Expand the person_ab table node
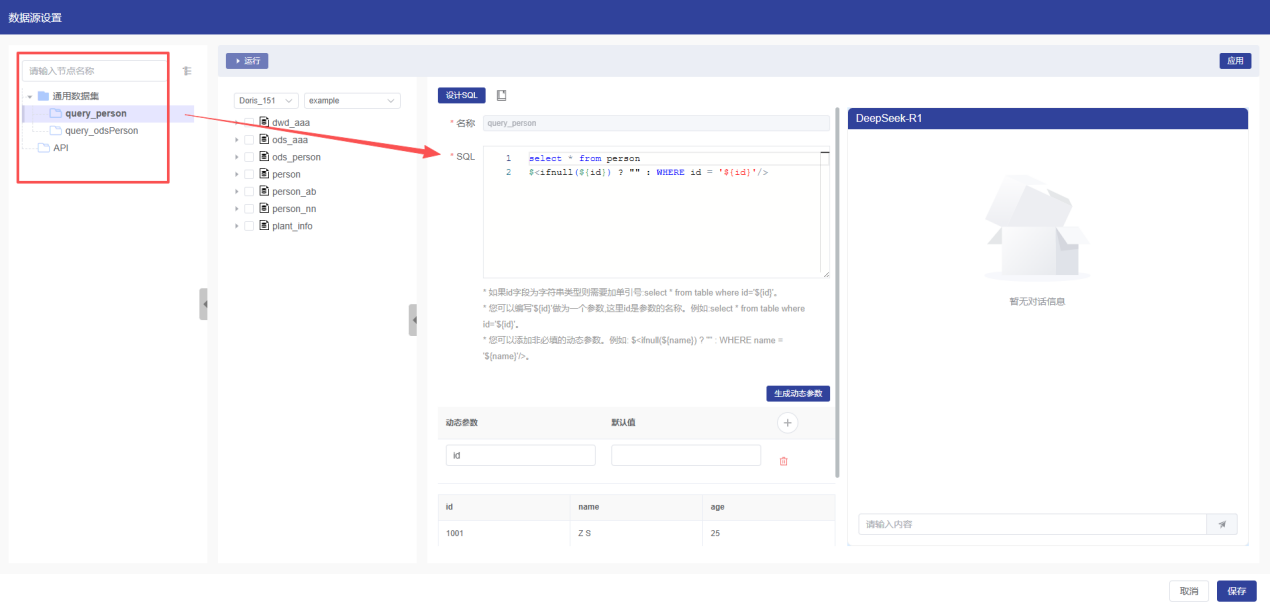Viewport: 1270px width, 609px height. point(237,191)
